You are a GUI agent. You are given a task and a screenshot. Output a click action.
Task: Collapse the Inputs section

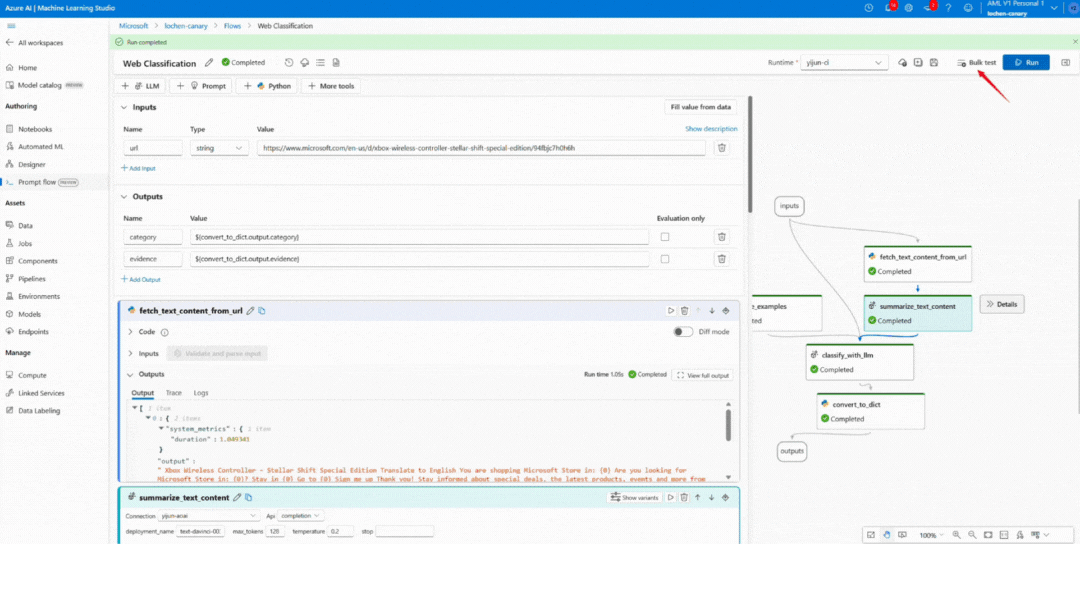click(124, 107)
